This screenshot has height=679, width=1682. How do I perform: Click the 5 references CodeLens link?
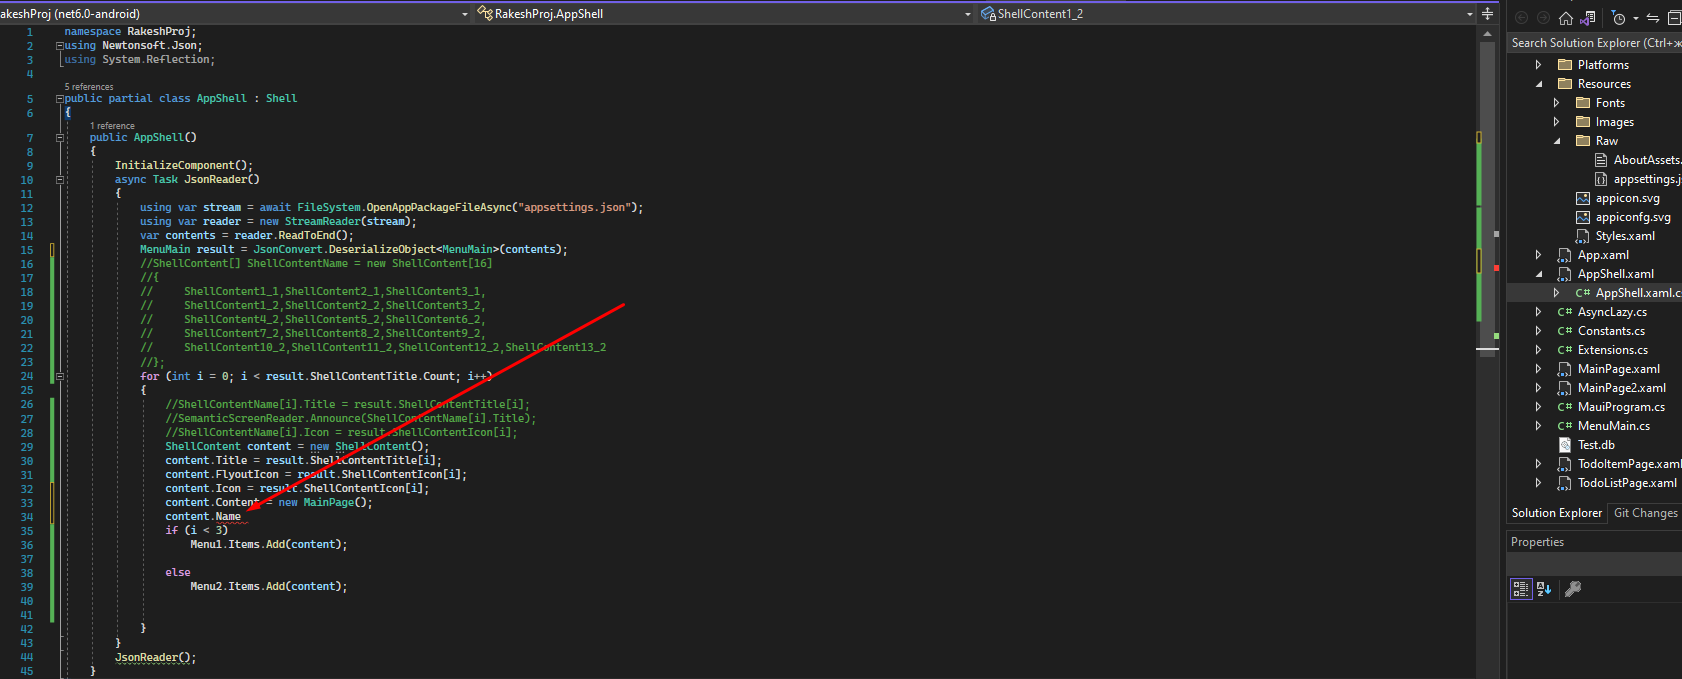point(89,87)
